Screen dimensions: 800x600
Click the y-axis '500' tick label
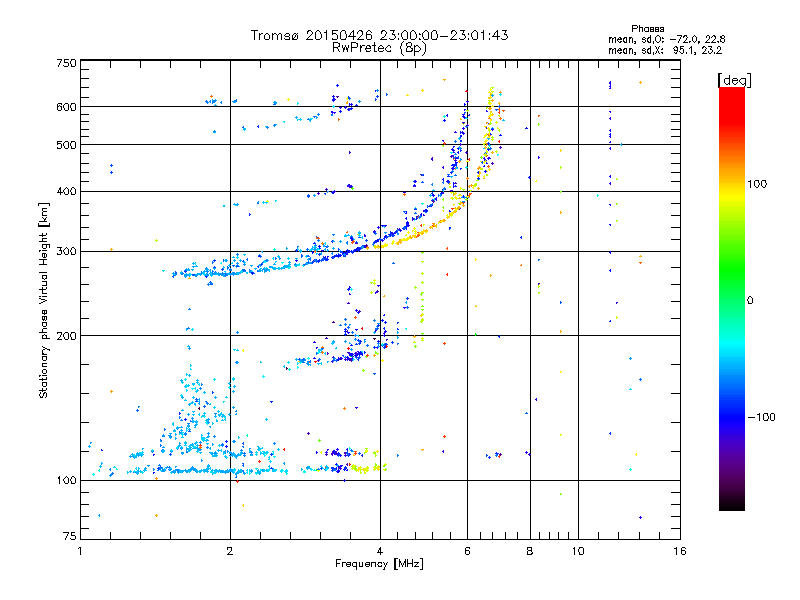click(66, 145)
